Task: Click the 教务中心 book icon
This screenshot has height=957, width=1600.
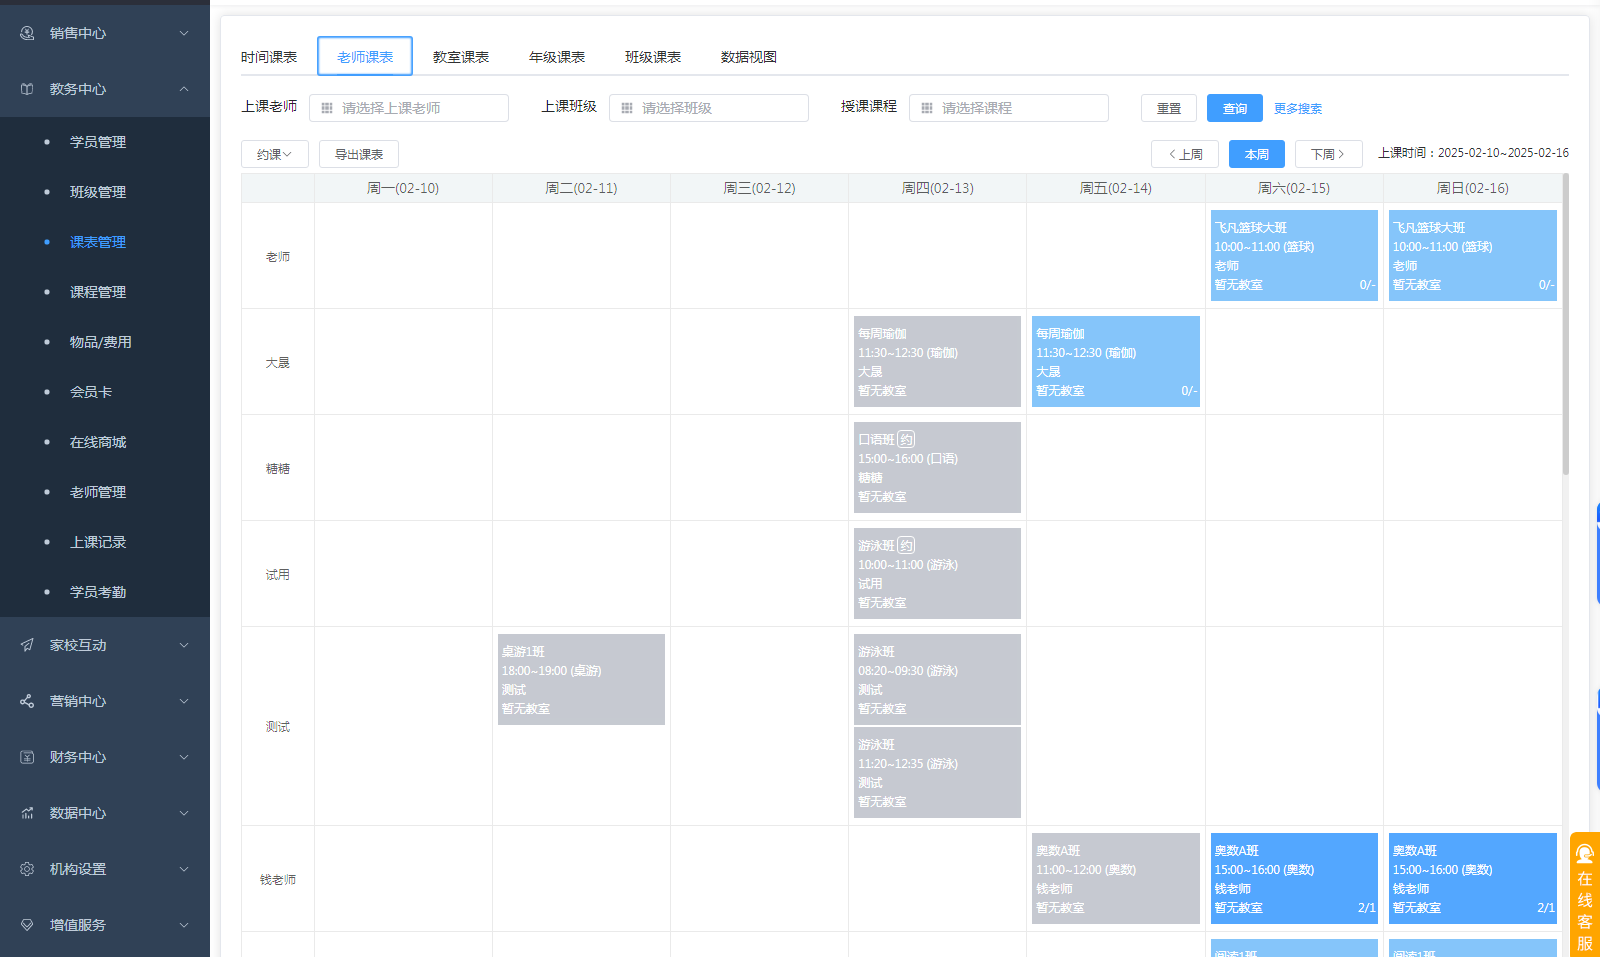Action: pos(27,89)
